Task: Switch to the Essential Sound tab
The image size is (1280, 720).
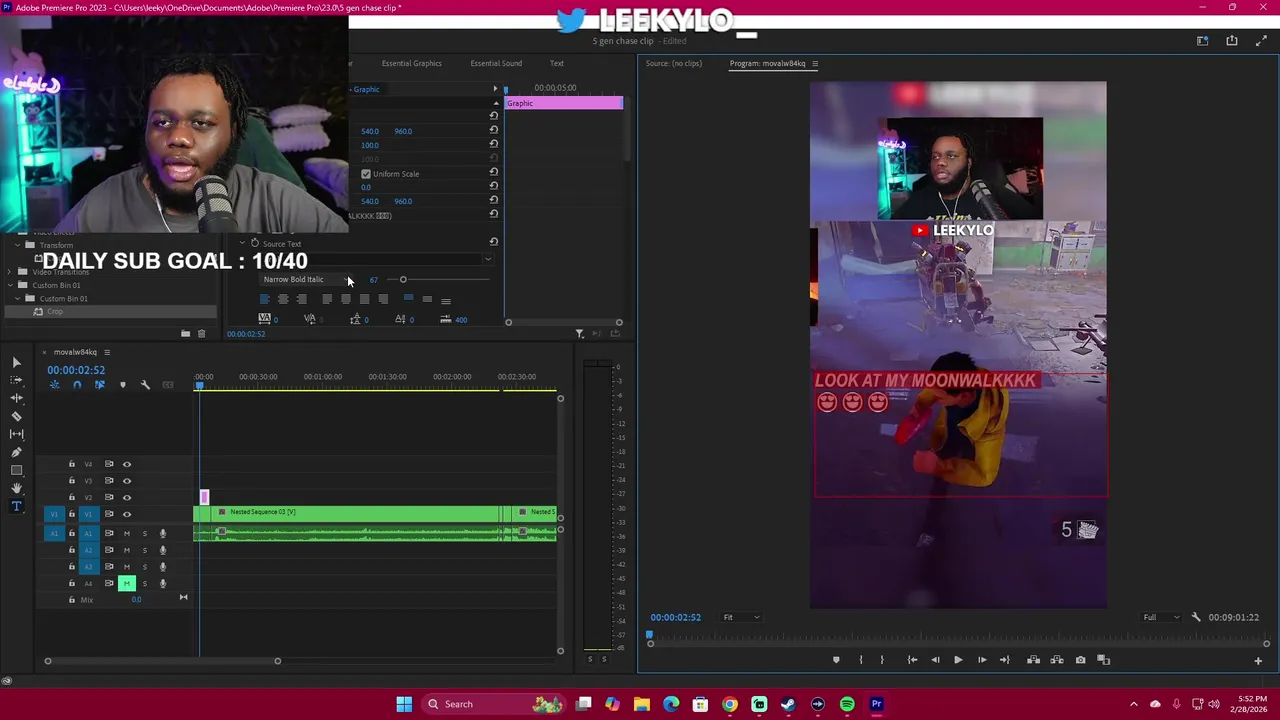Action: coord(496,64)
